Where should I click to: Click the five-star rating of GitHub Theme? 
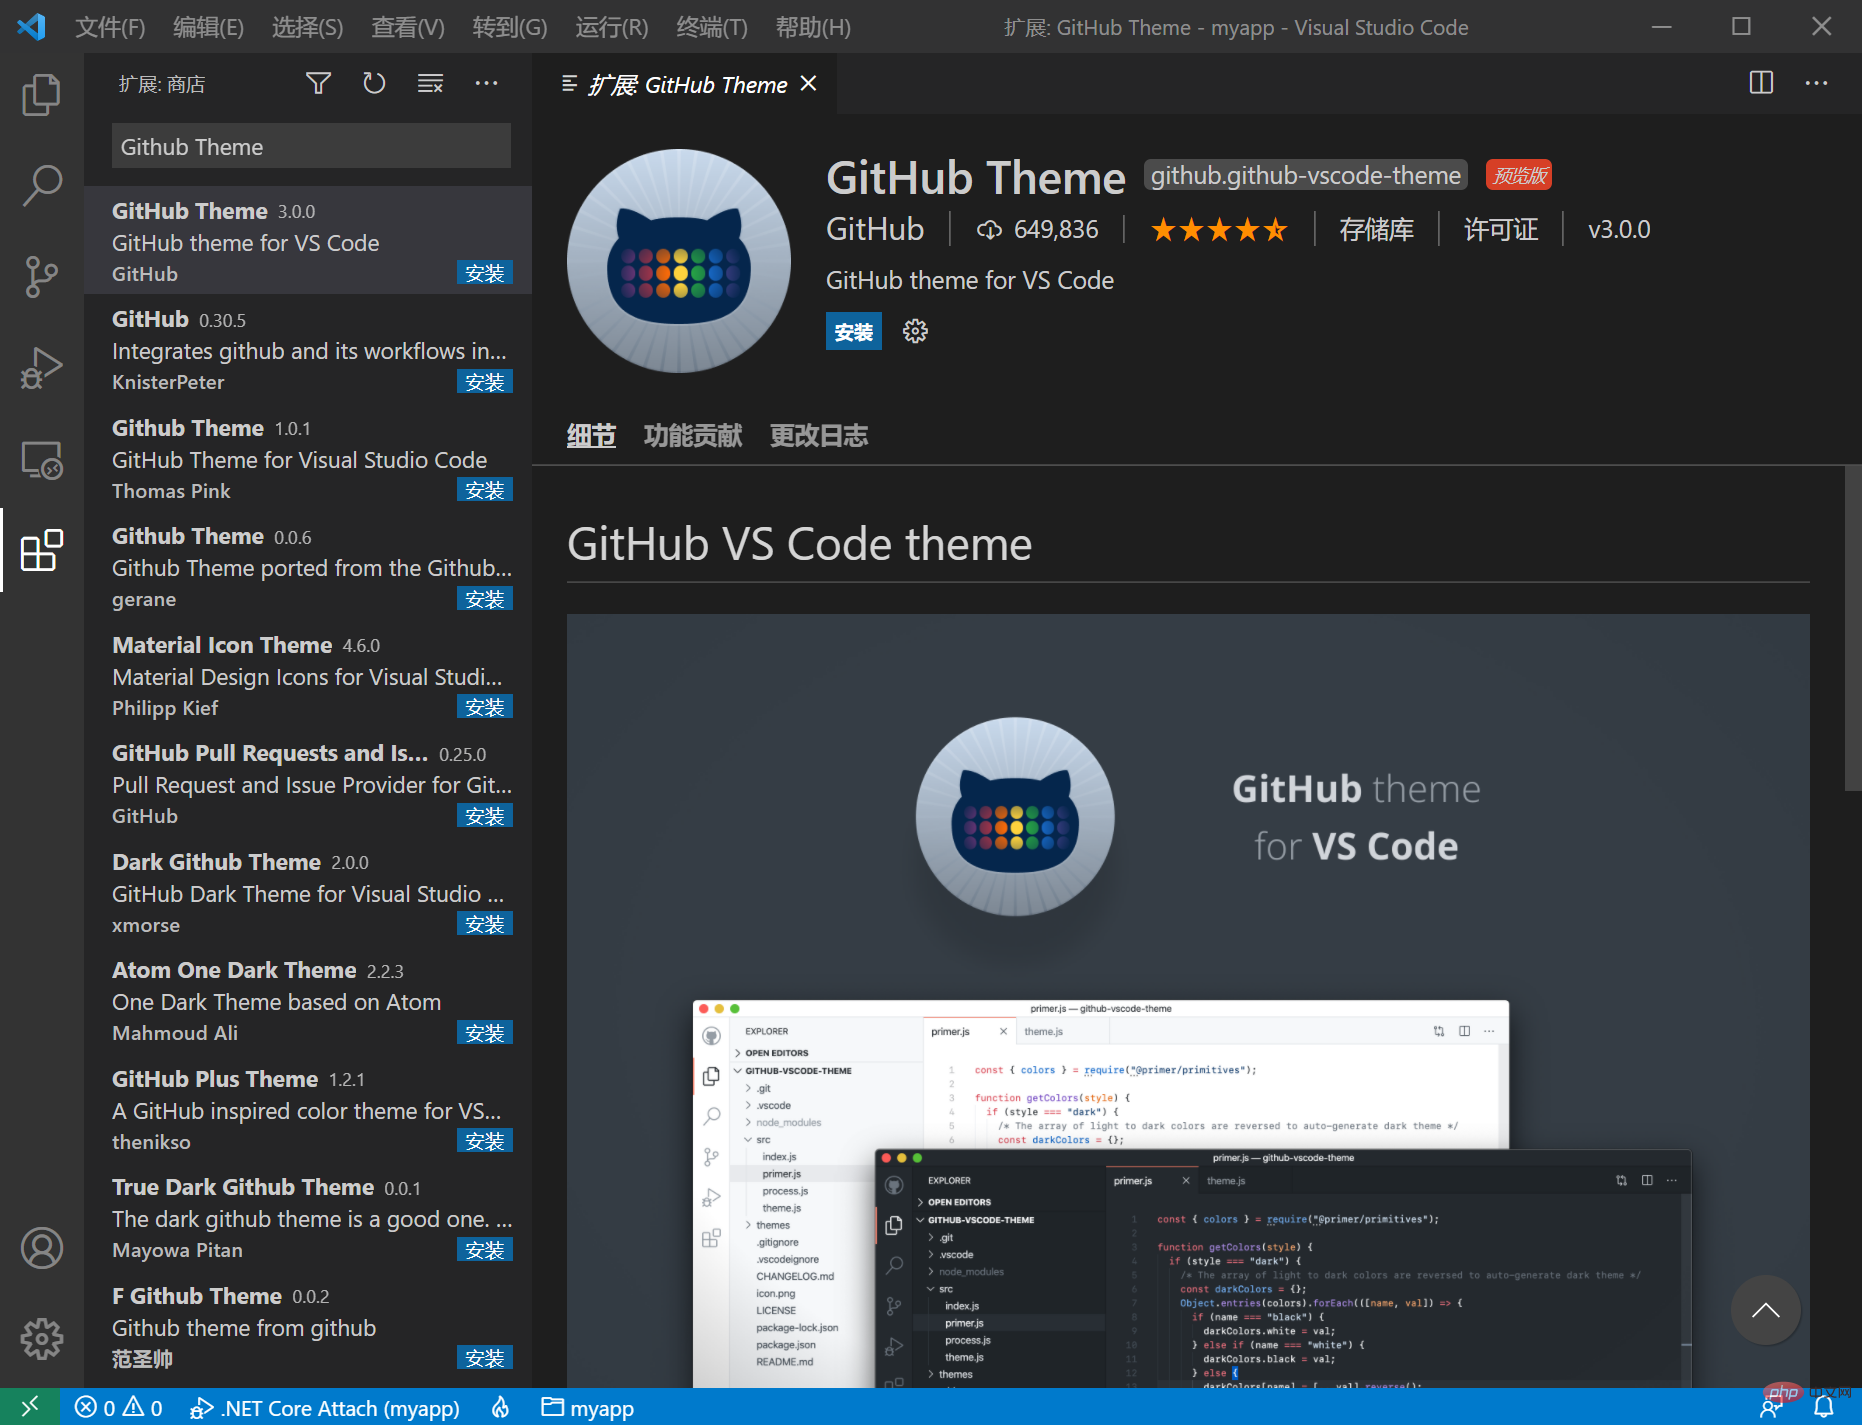(x=1218, y=230)
